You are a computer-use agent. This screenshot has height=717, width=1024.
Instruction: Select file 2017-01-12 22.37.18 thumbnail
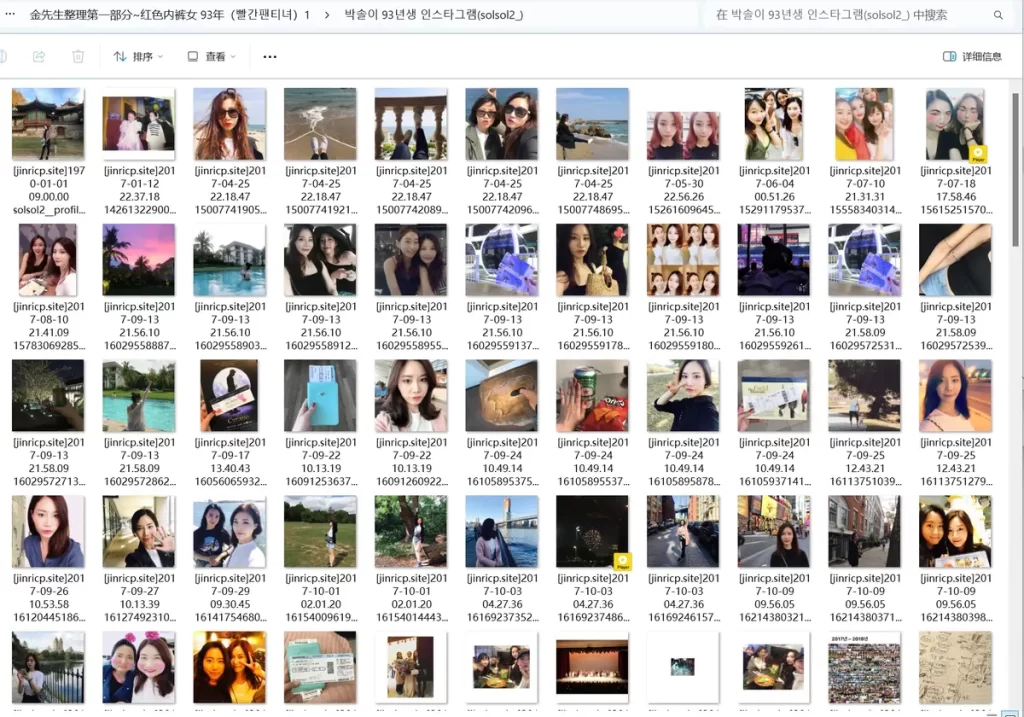[x=138, y=124]
